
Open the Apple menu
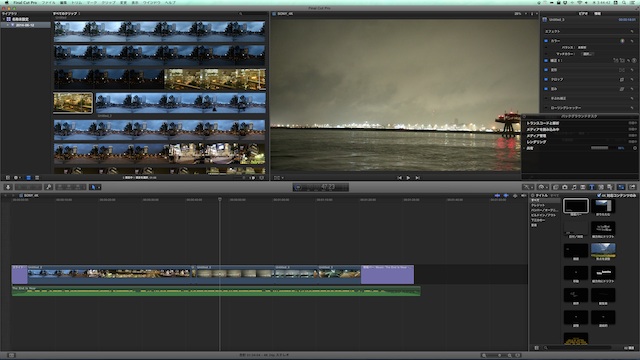point(6,2)
